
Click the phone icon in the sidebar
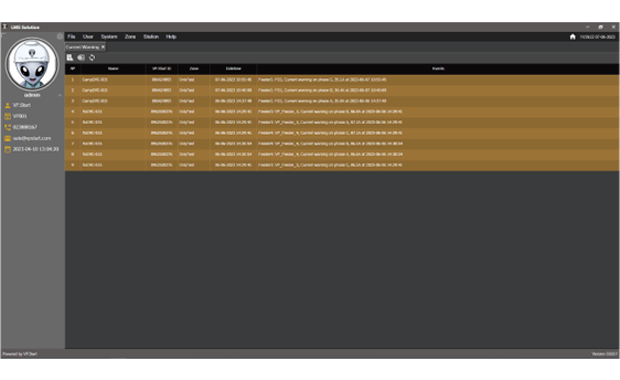click(8, 127)
